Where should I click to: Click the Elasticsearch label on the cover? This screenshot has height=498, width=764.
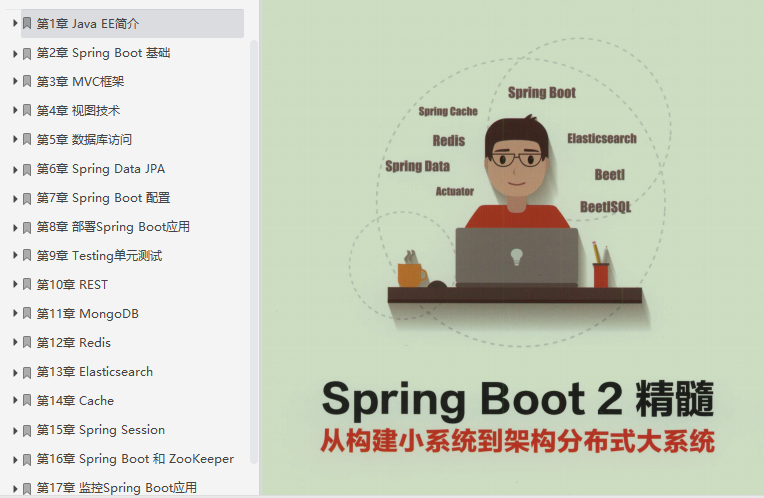(602, 138)
